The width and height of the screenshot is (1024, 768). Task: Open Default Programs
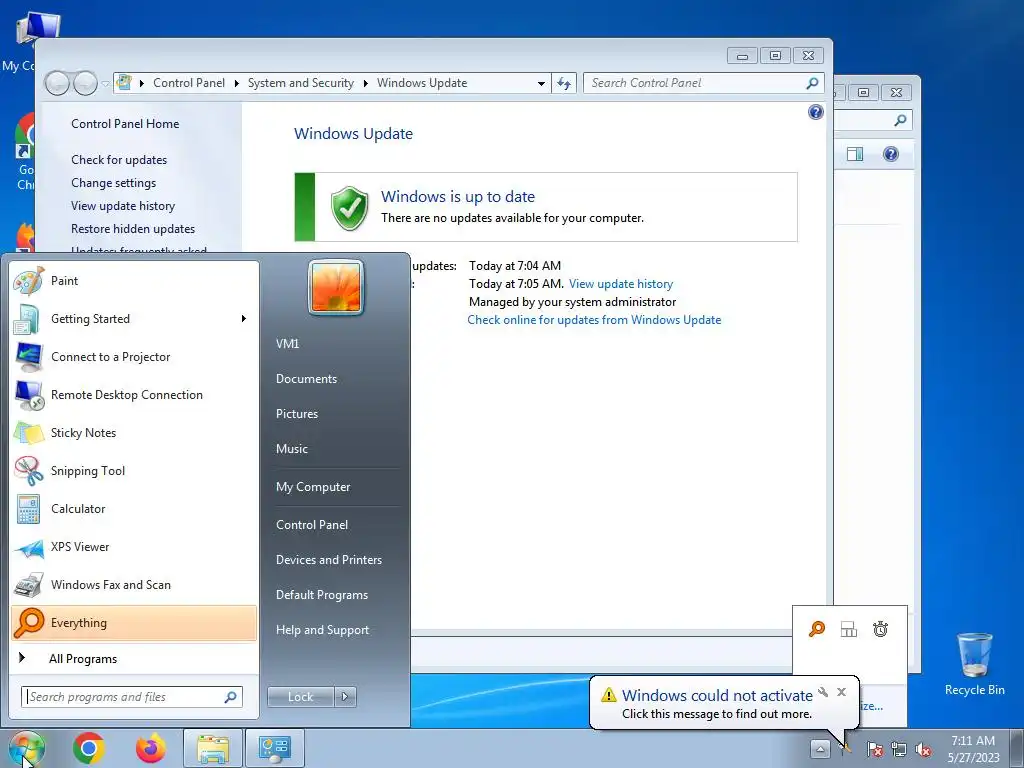pyautogui.click(x=321, y=595)
